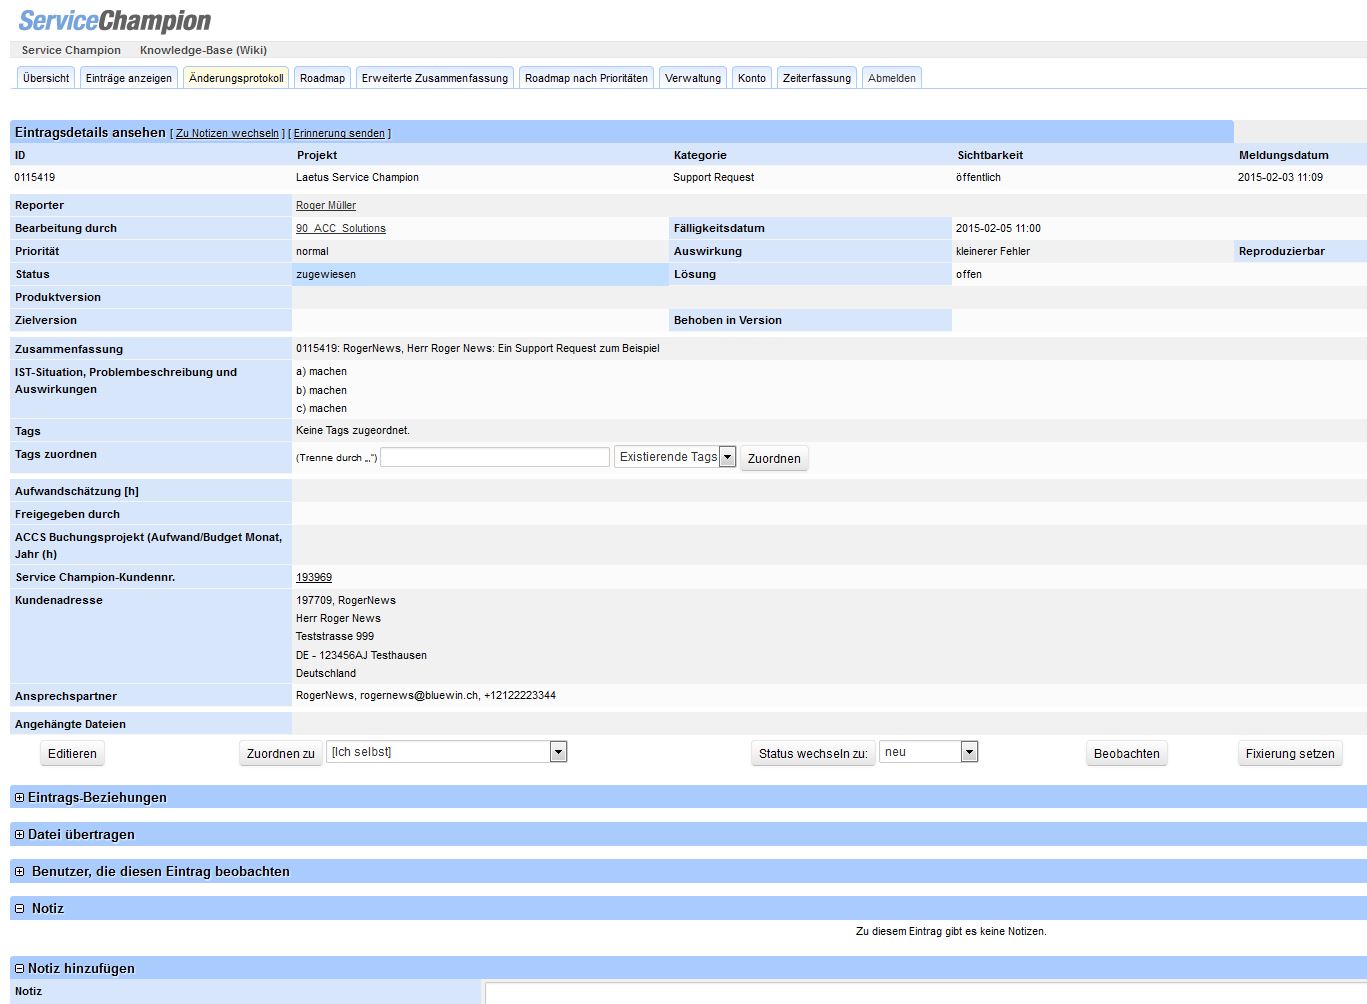1367x1004 pixels.
Task: Open customer number 193969 link
Action: click(x=314, y=577)
